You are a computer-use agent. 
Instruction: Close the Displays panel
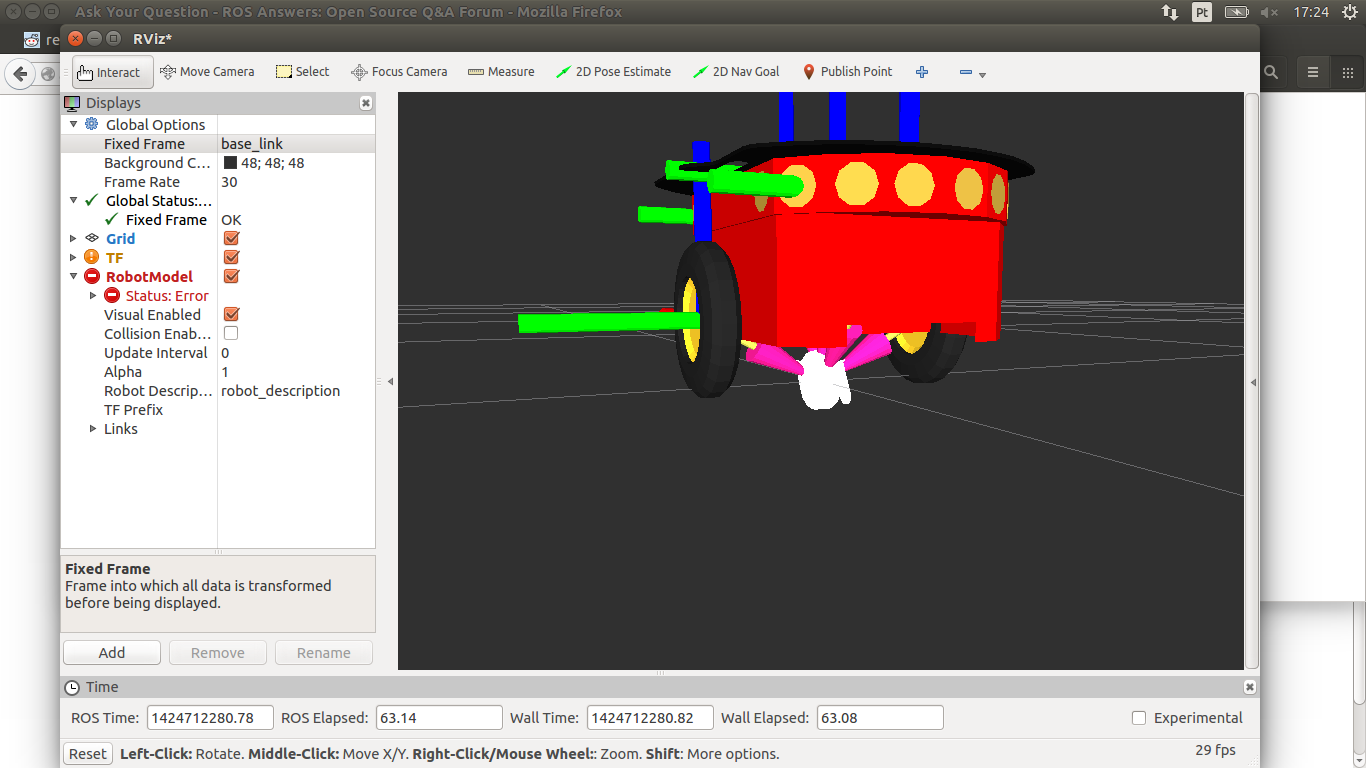click(366, 103)
